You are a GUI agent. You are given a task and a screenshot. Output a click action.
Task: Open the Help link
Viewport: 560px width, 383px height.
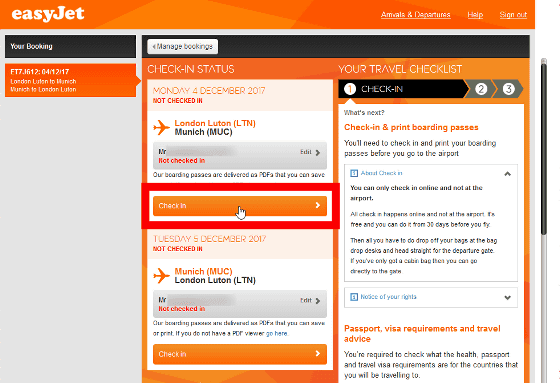(x=475, y=15)
